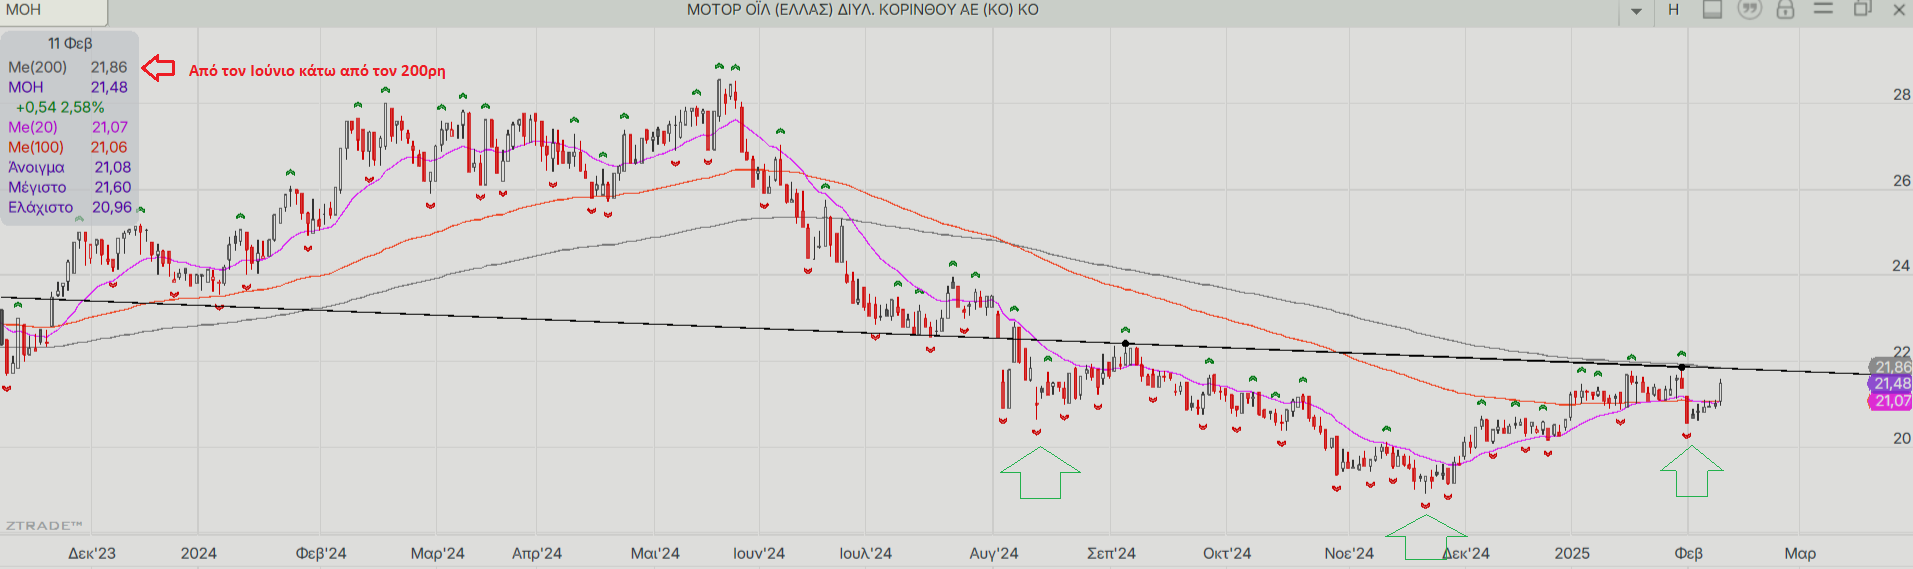Click the Φεβ'24 time axis label
Image resolution: width=1913 pixels, height=569 pixels.
coord(321,553)
